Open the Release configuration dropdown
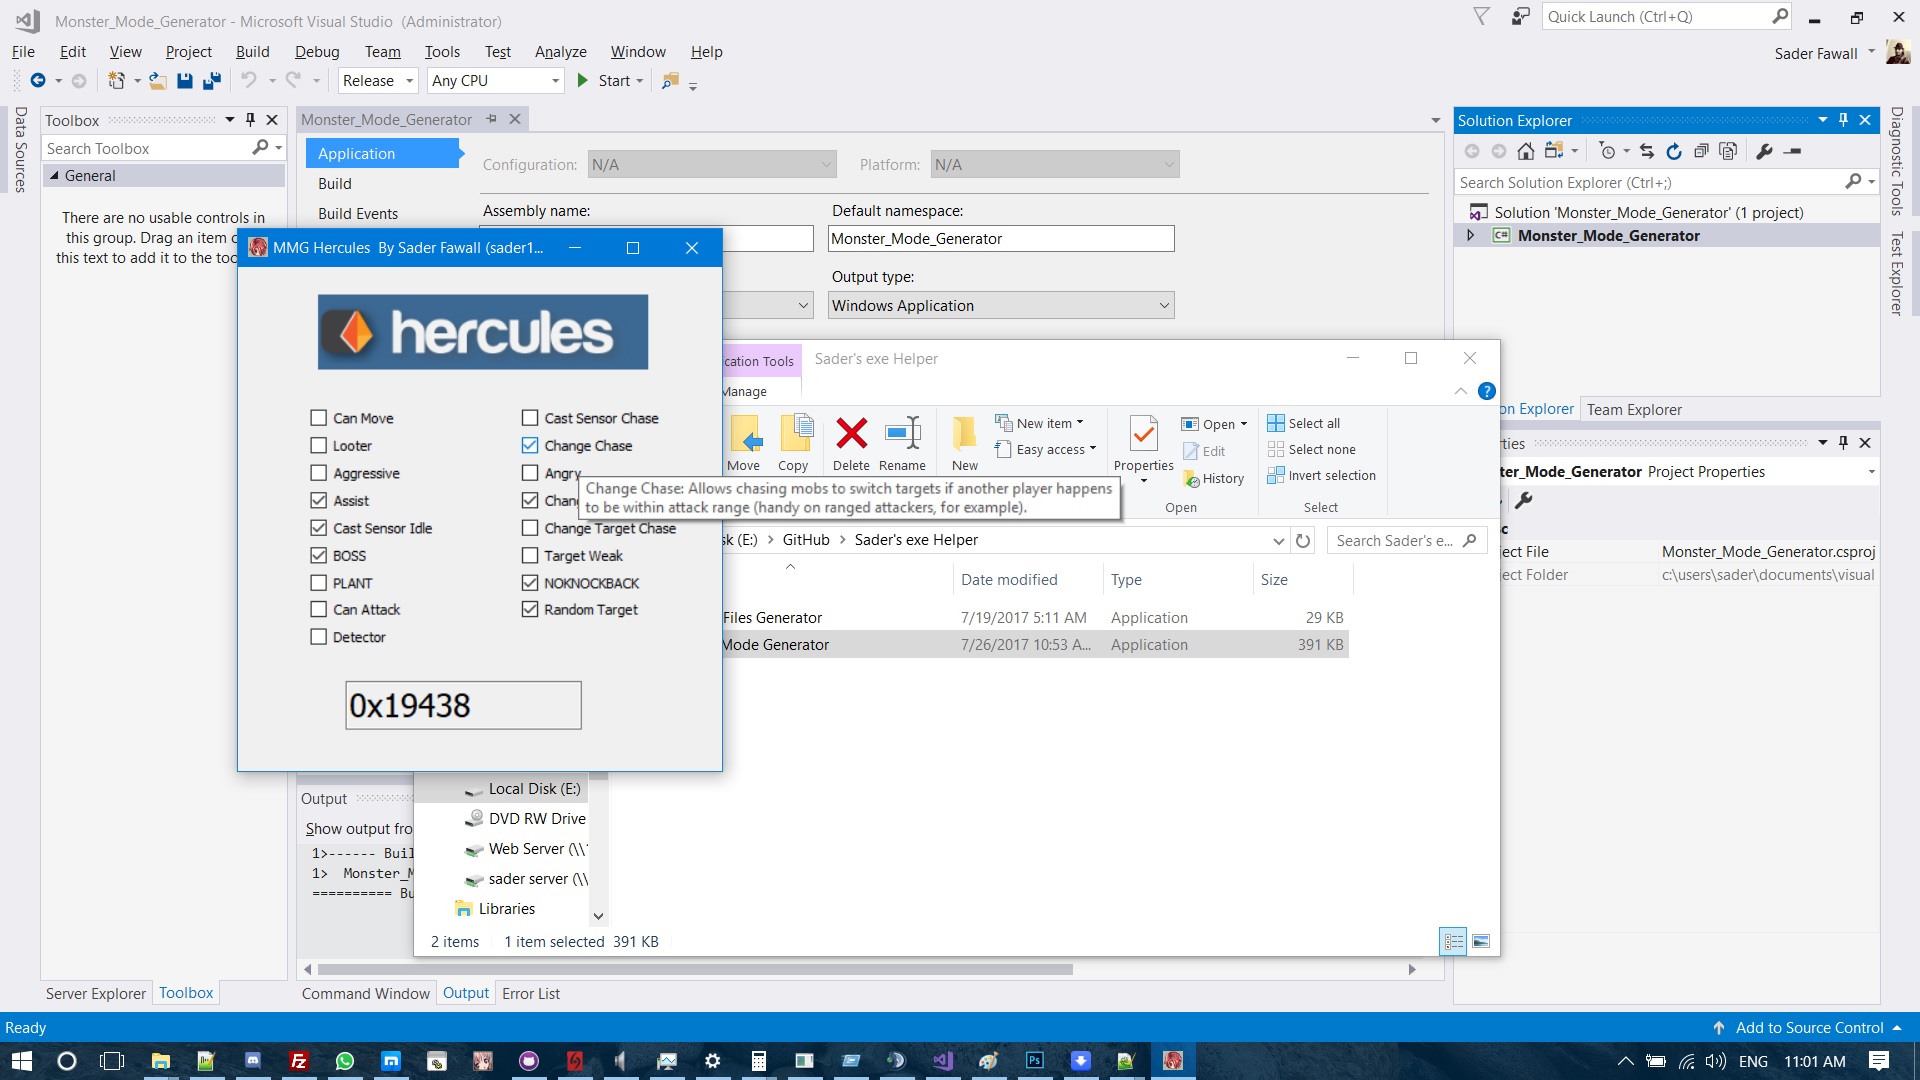This screenshot has height=1080, width=1920. coord(378,81)
